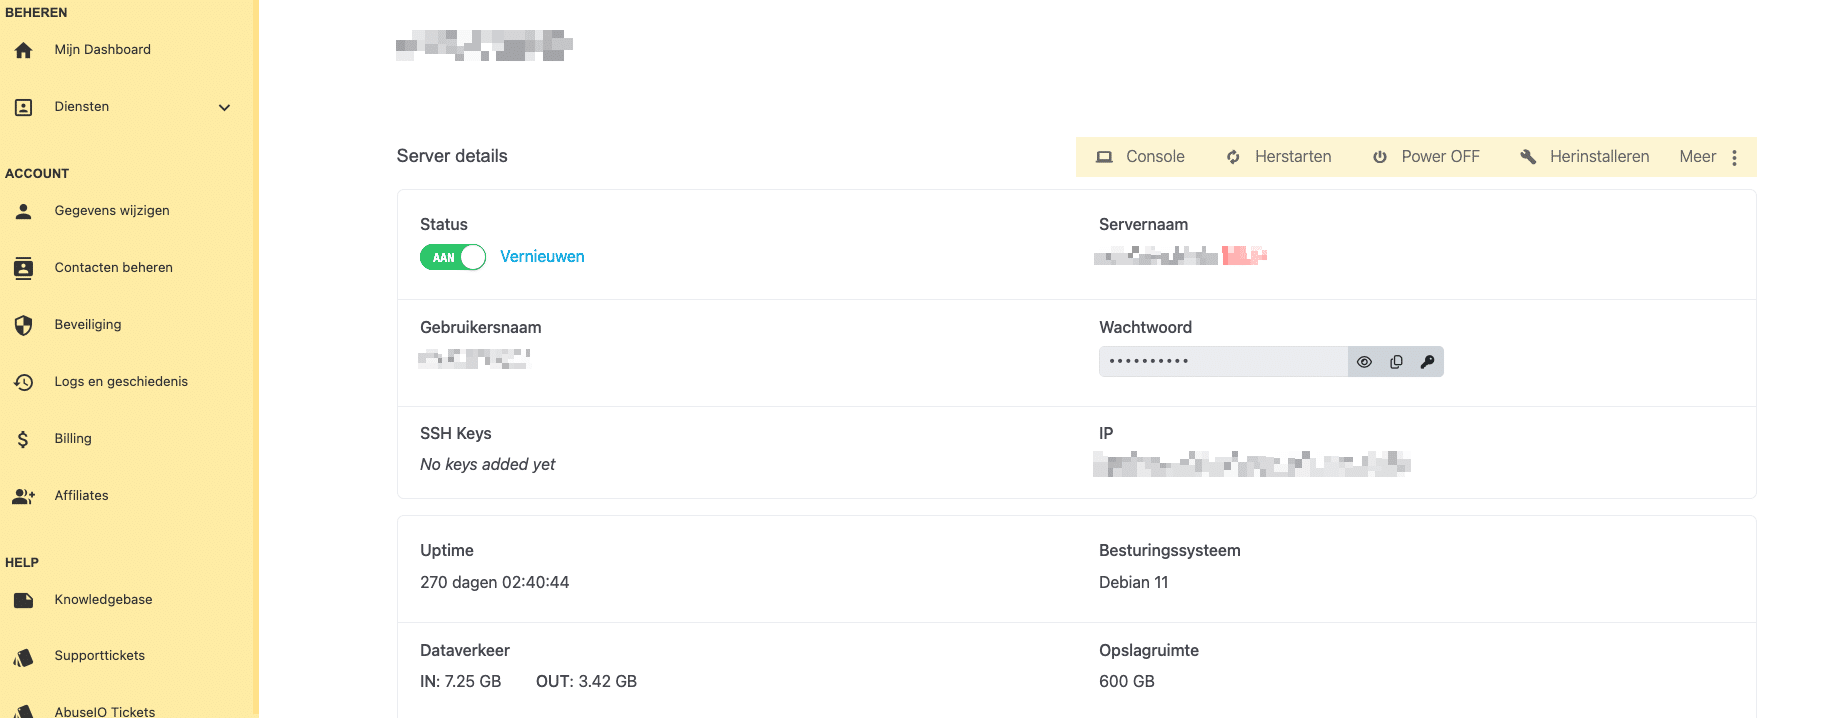
Task: Open the Knowledgebase folder icon
Action: pos(24,600)
